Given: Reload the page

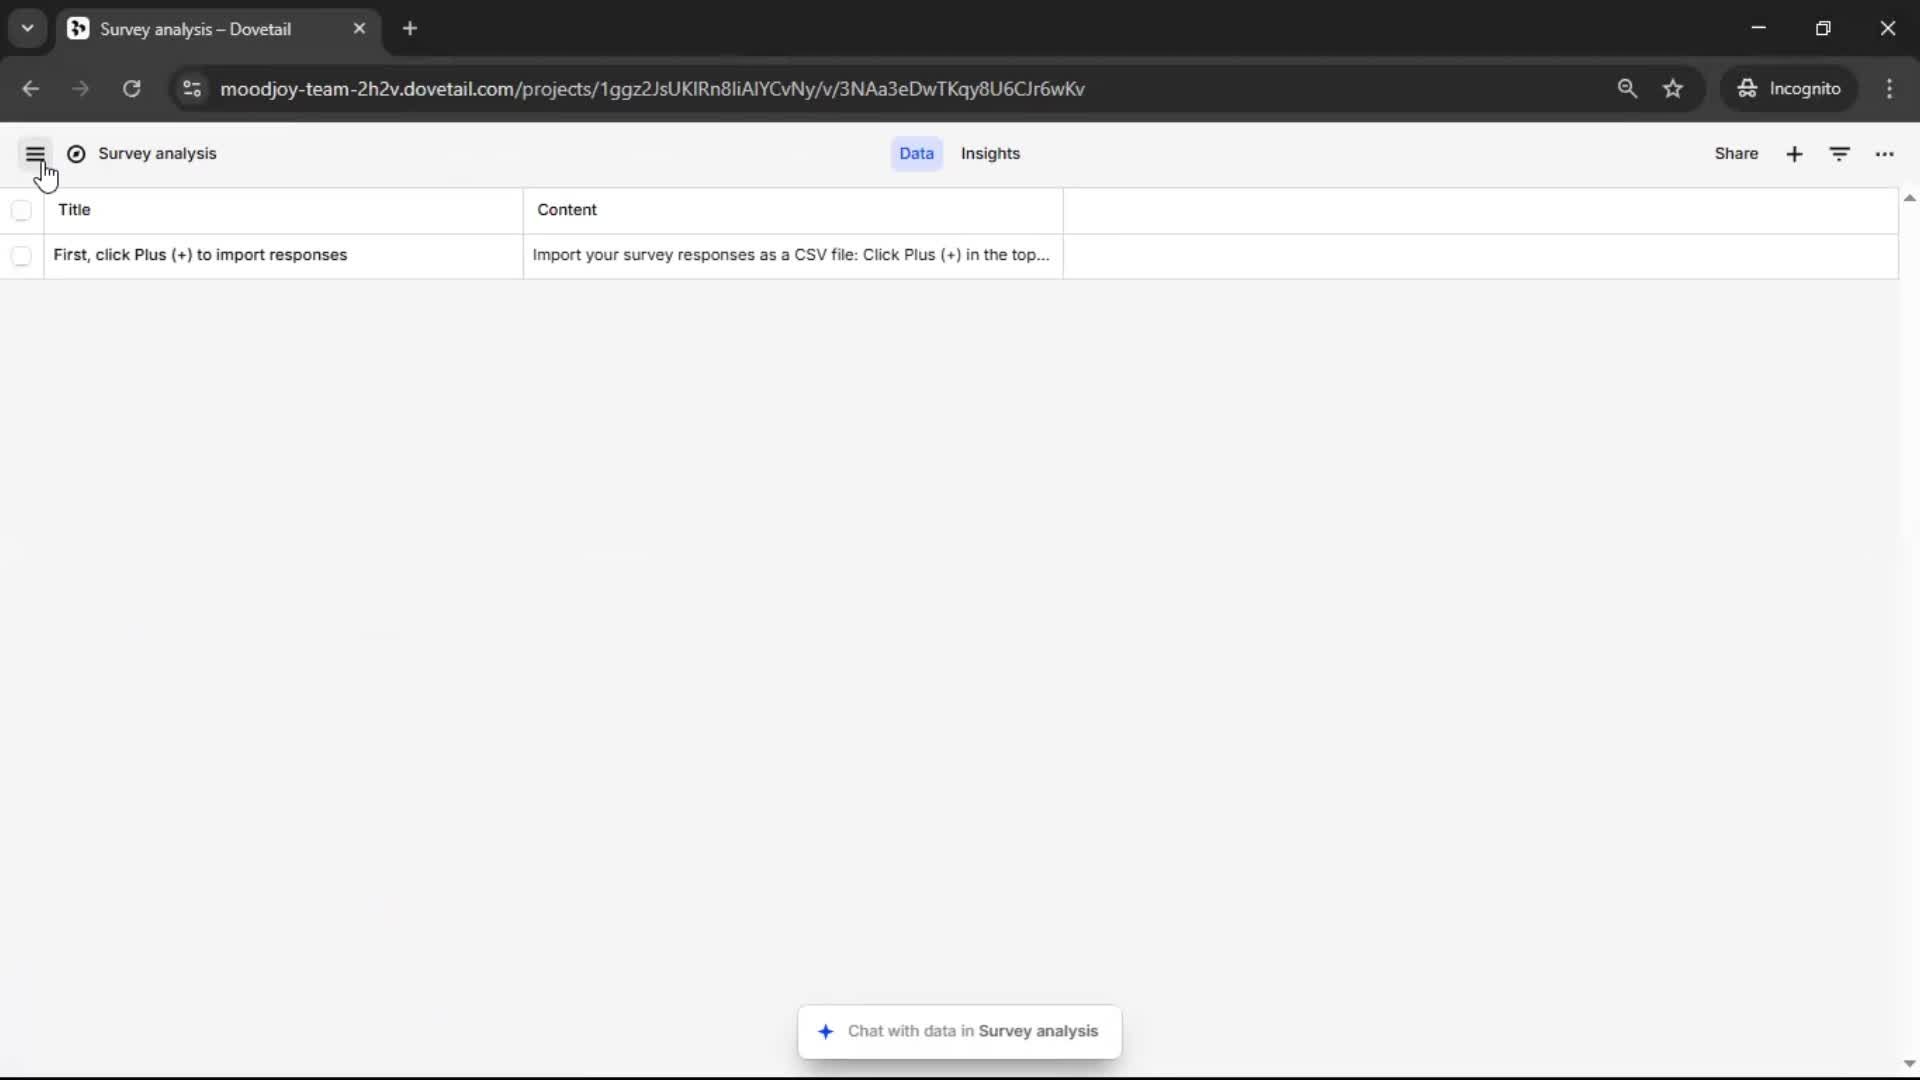Looking at the screenshot, I should click(x=131, y=89).
